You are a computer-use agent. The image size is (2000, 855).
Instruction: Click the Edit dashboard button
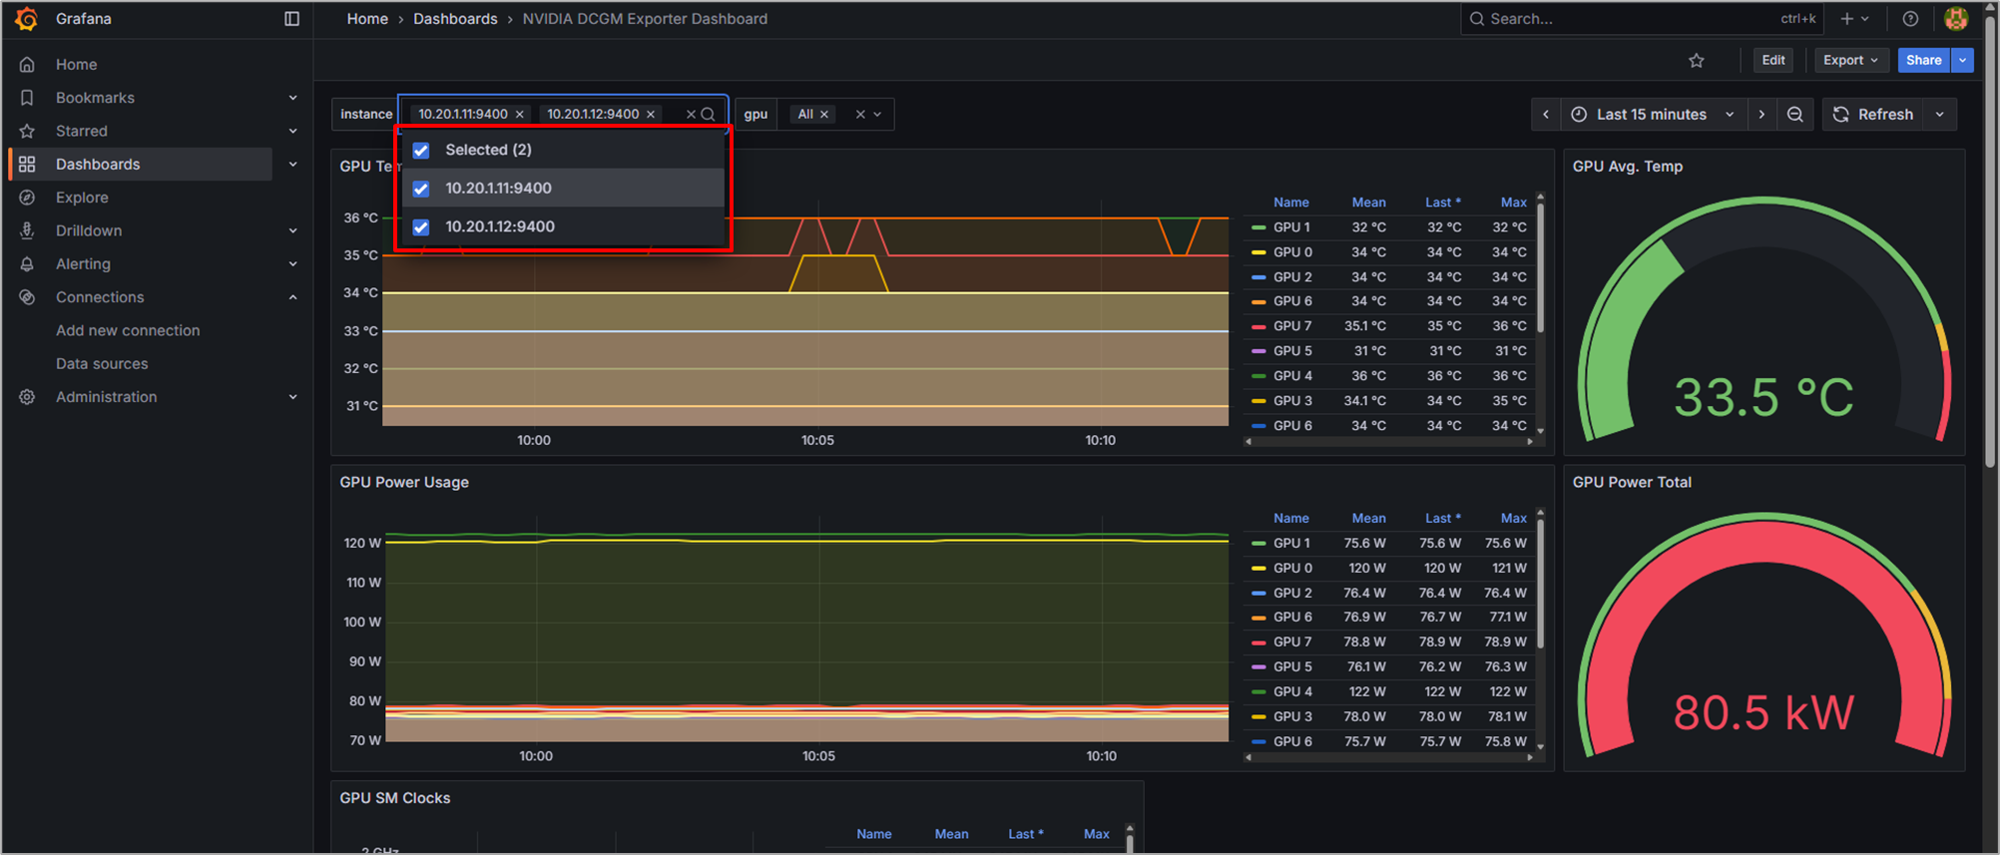click(1773, 61)
